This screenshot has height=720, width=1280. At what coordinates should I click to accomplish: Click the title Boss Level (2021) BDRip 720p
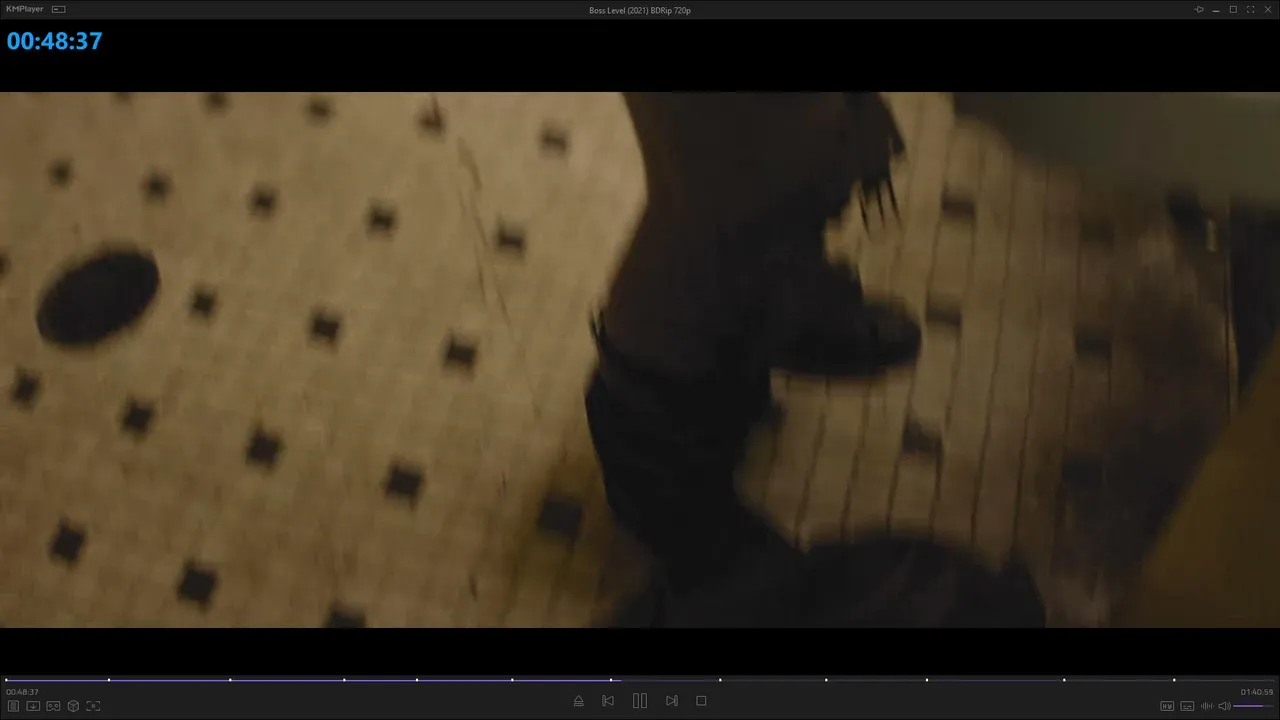click(640, 10)
